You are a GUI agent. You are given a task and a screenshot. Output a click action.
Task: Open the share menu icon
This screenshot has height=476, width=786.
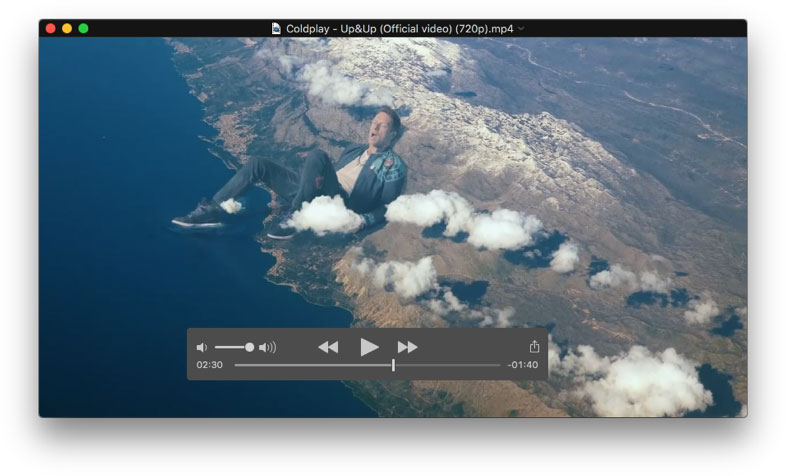(x=534, y=346)
